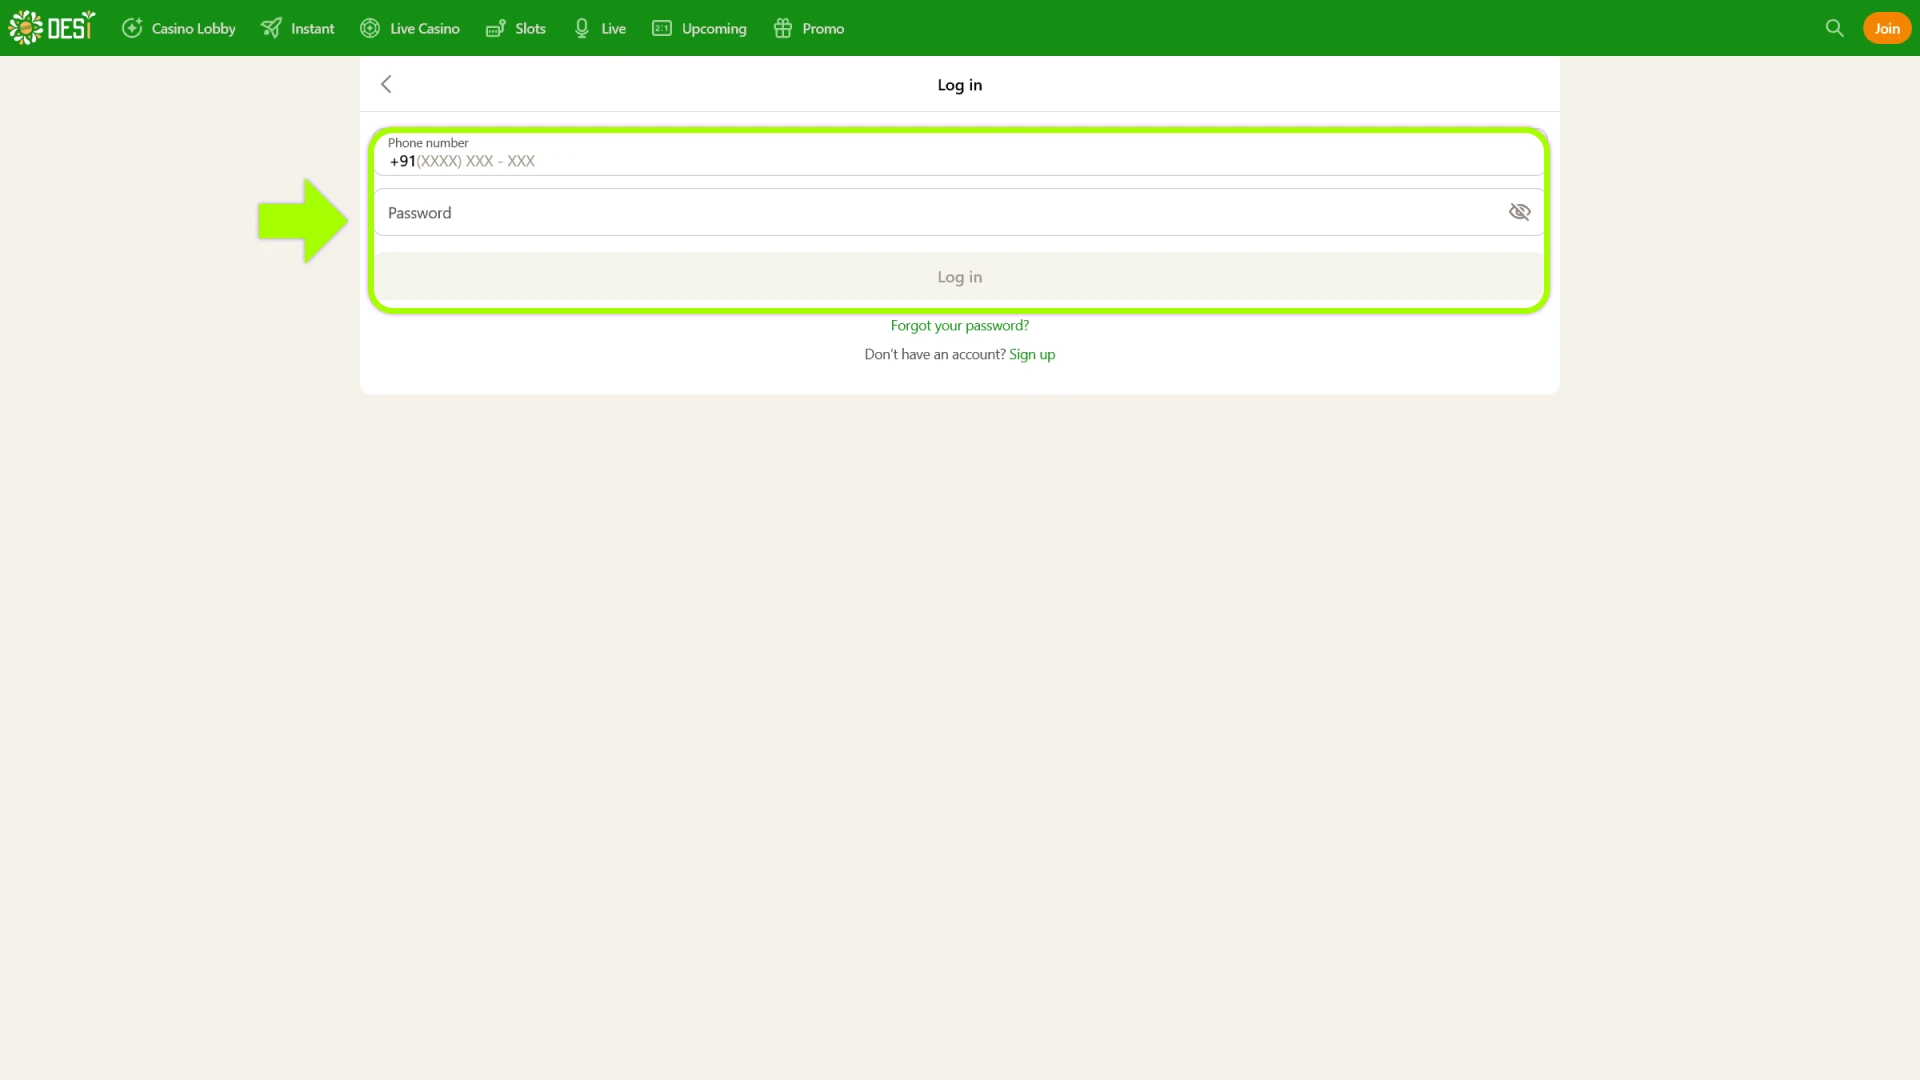Toggle password visibility with the eye icon

pos(1519,212)
